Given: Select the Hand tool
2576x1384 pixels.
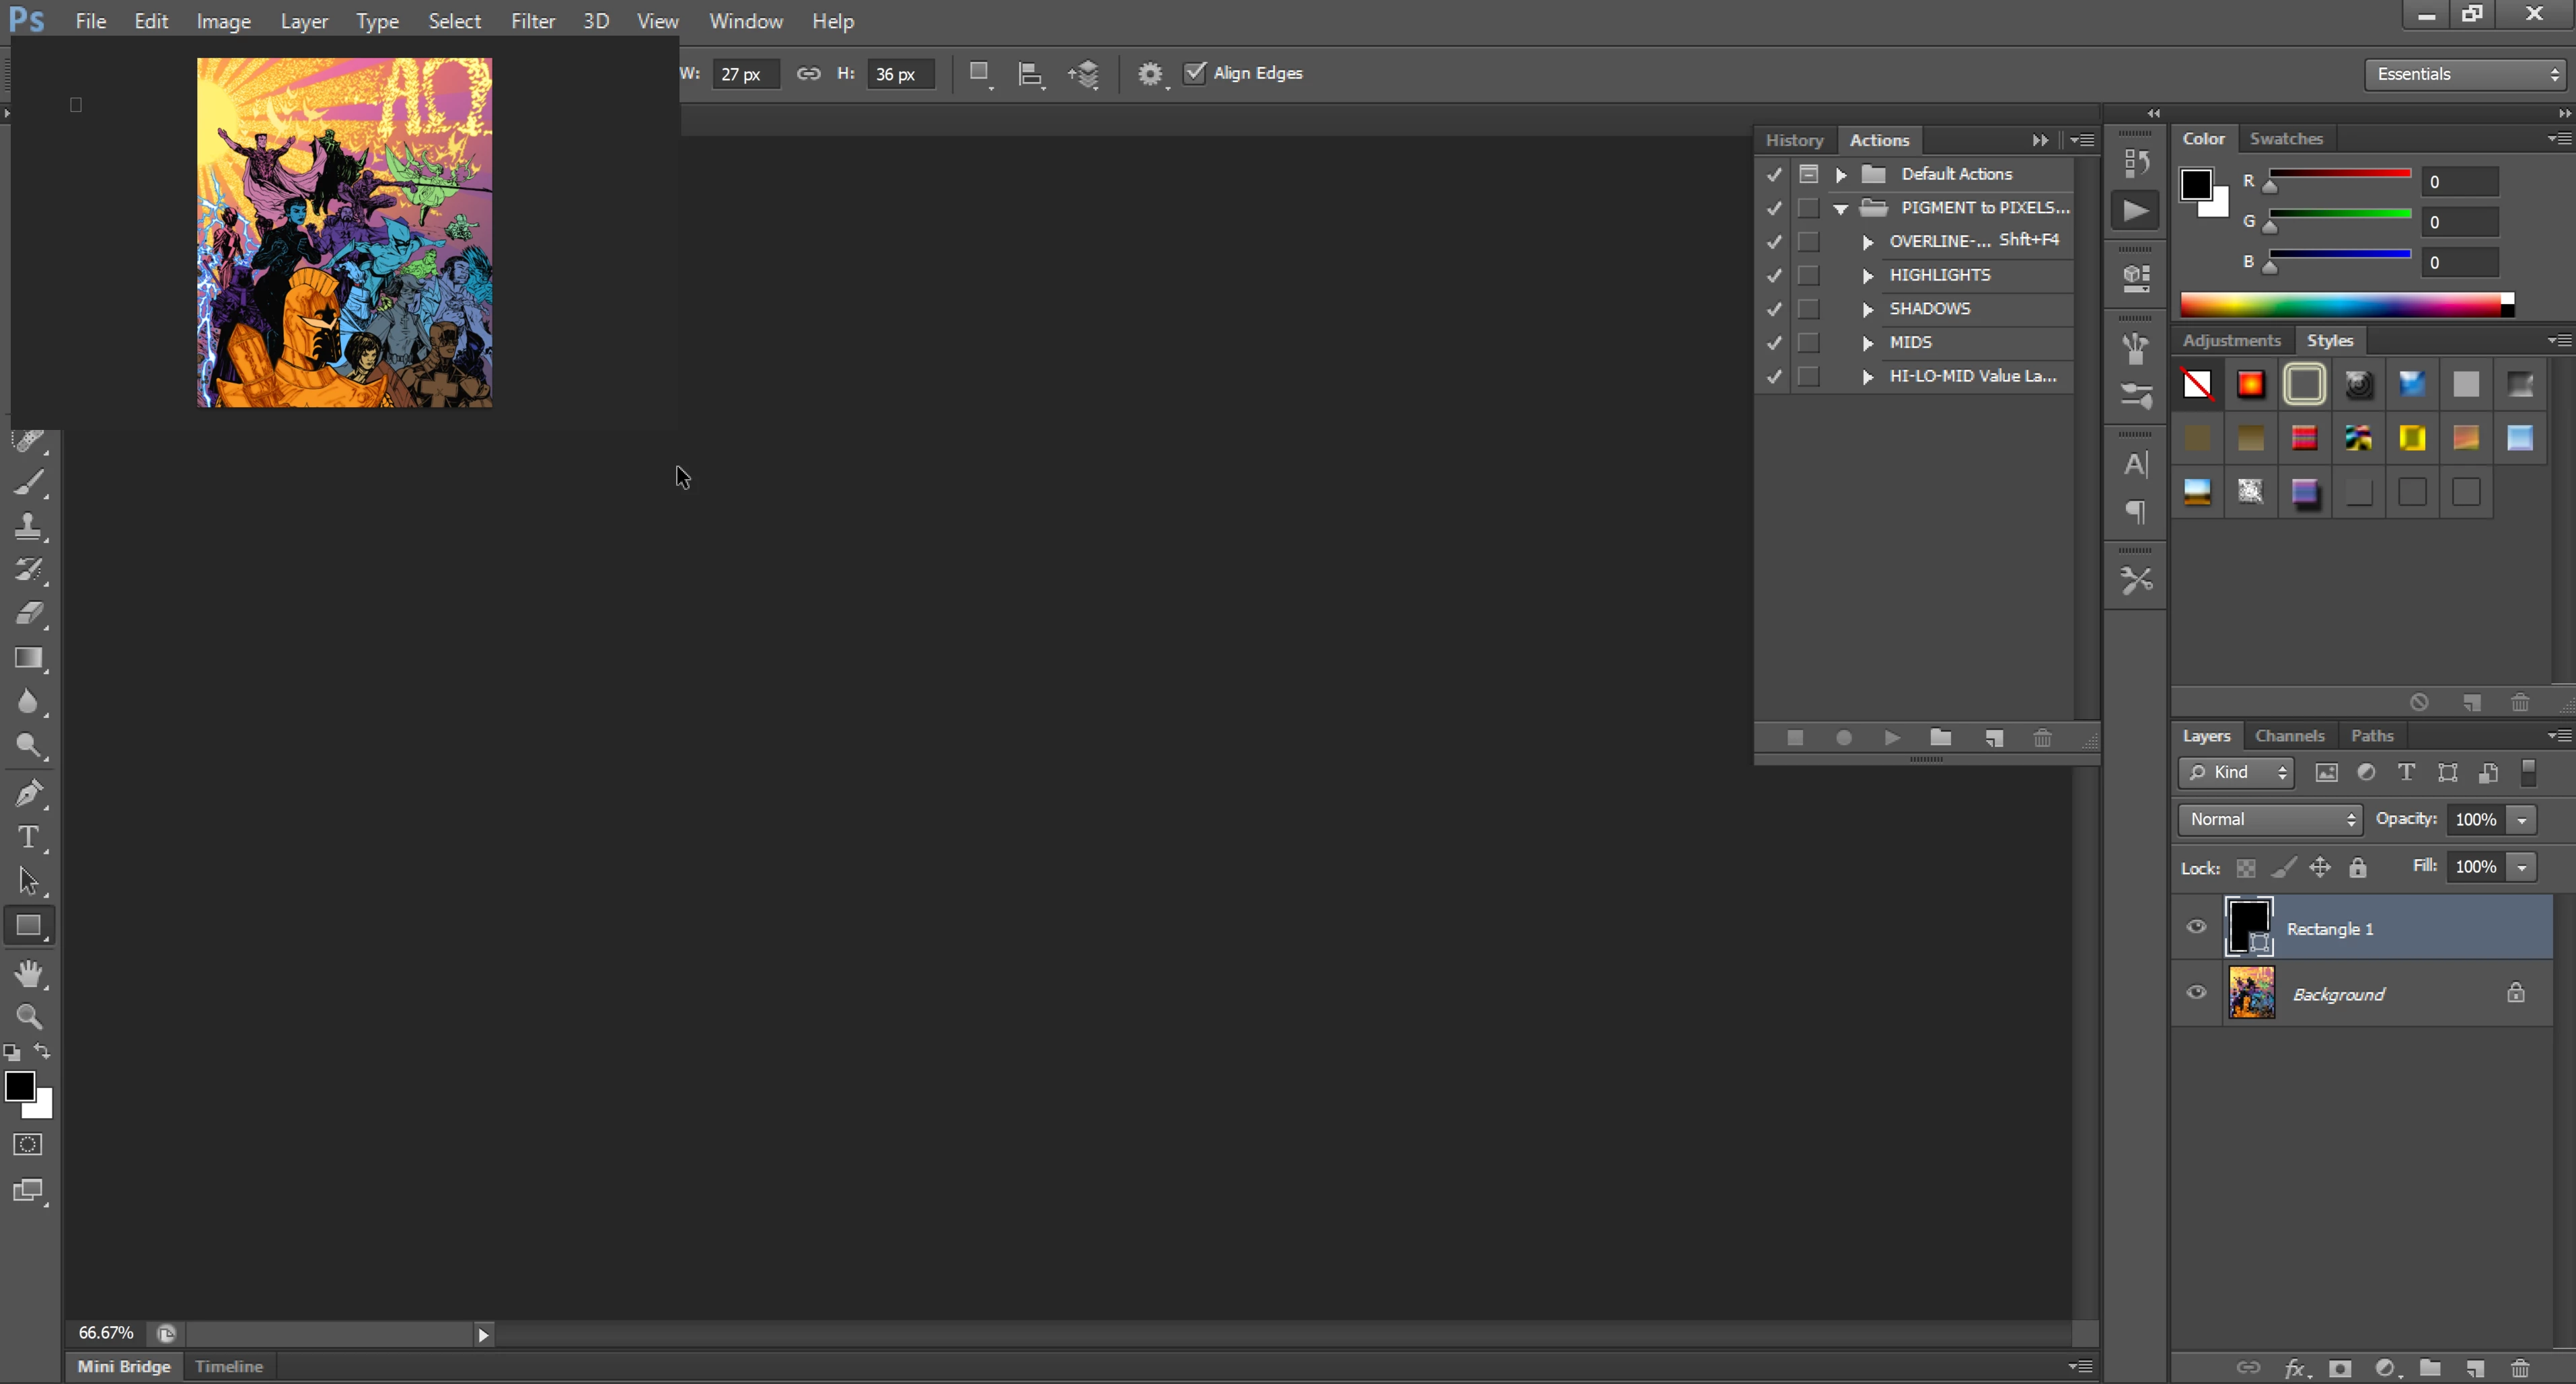Looking at the screenshot, I should tap(29, 973).
